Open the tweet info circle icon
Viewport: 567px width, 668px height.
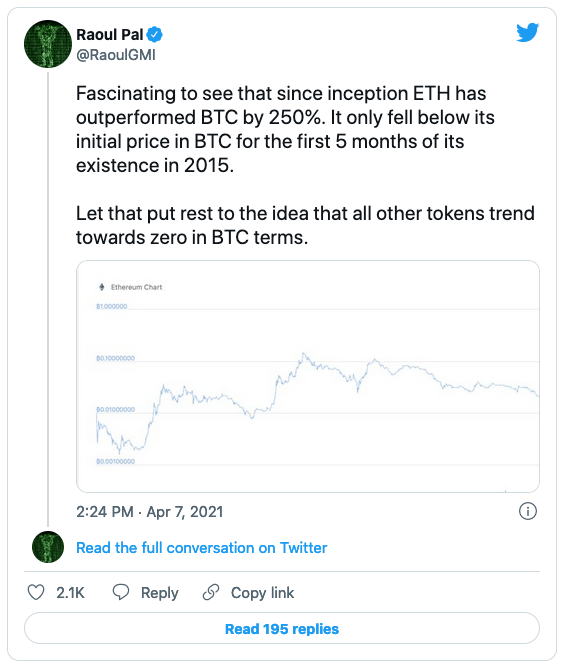tap(528, 511)
